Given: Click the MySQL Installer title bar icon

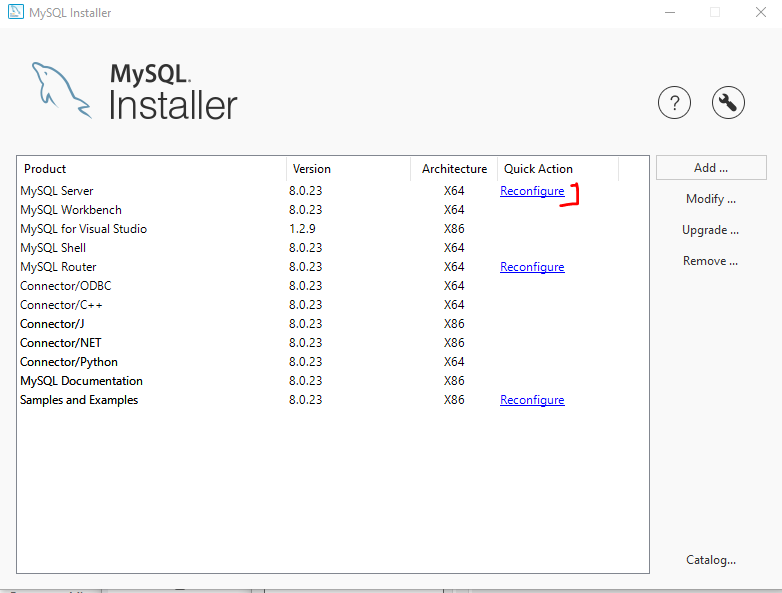Looking at the screenshot, I should point(14,13).
